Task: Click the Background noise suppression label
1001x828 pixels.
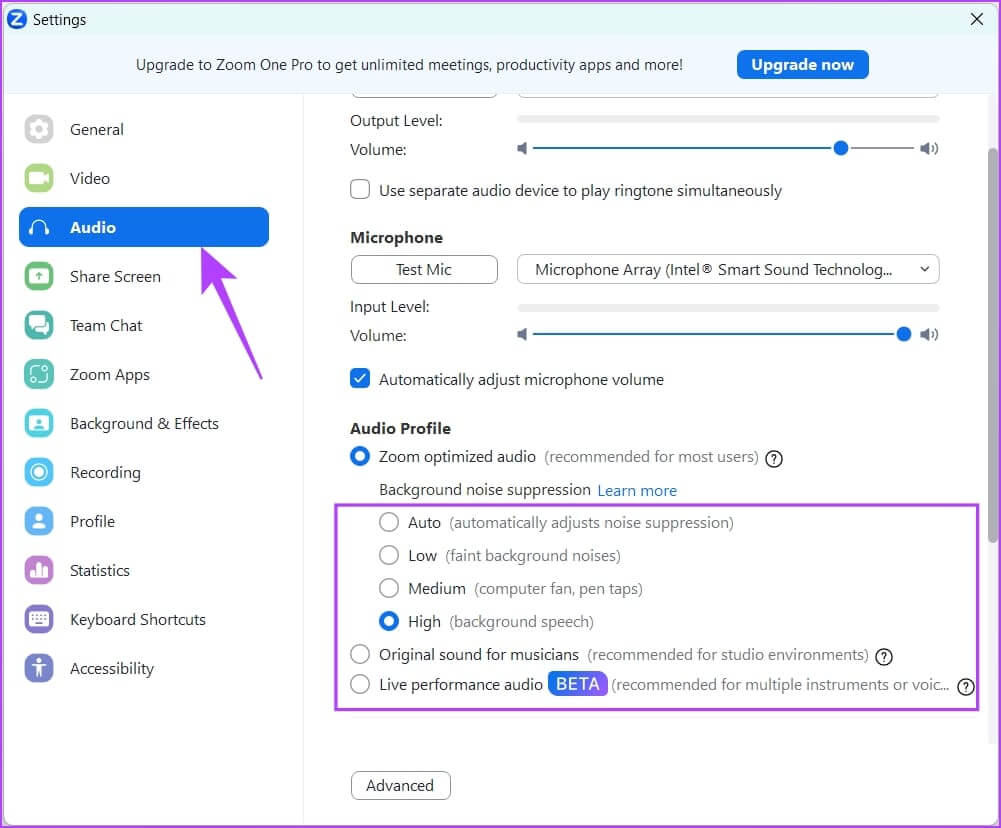Action: [x=485, y=490]
